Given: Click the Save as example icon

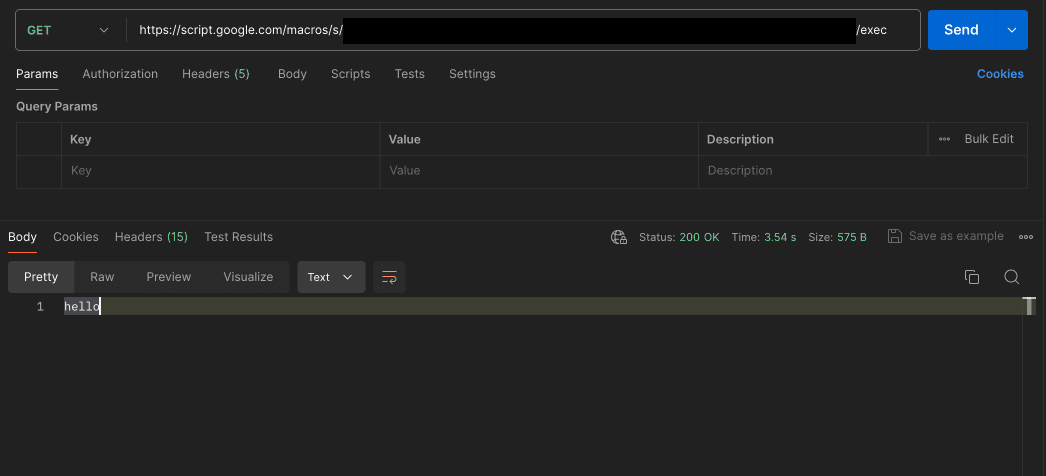Looking at the screenshot, I should point(895,236).
